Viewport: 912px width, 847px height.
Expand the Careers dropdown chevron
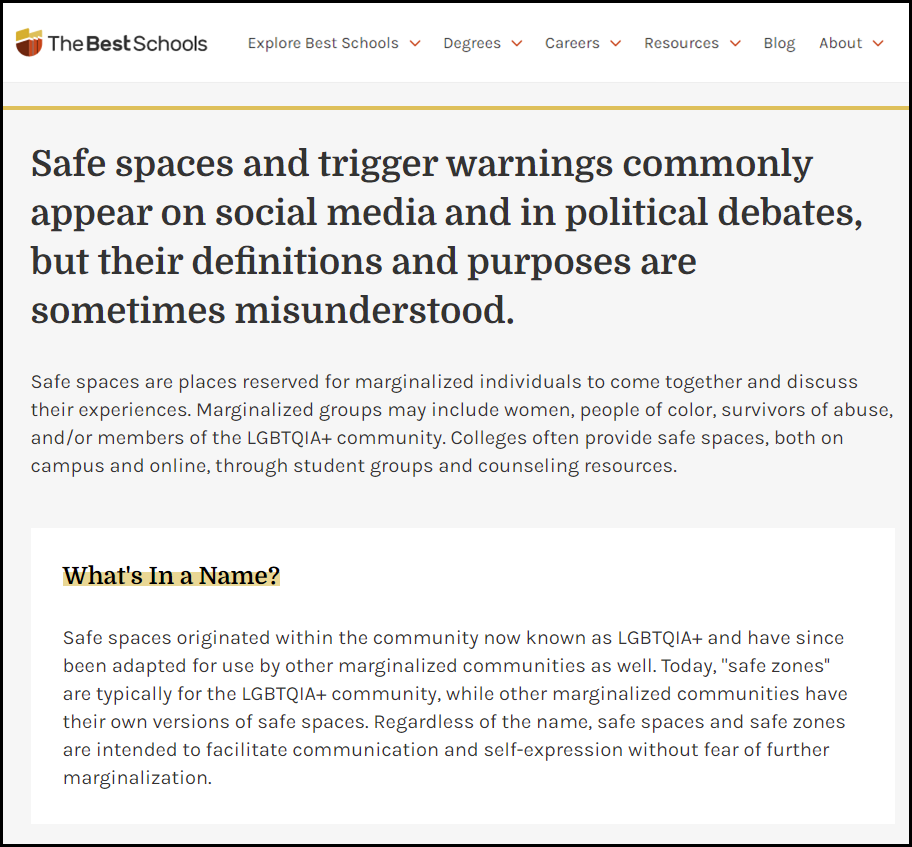tap(616, 43)
